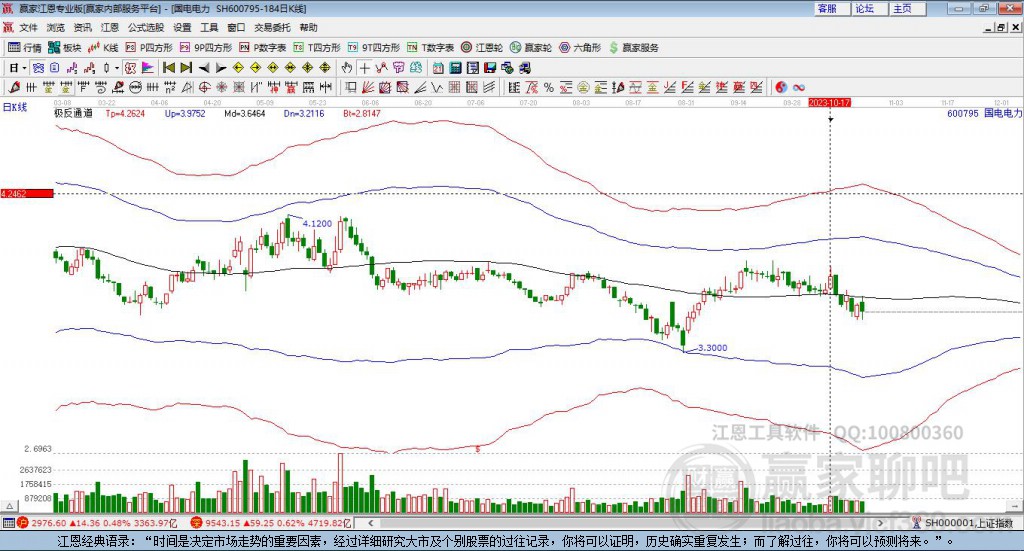The width and height of the screenshot is (1024, 551).
Task: Click the bottom-left up triangle button
Action: click(9, 506)
